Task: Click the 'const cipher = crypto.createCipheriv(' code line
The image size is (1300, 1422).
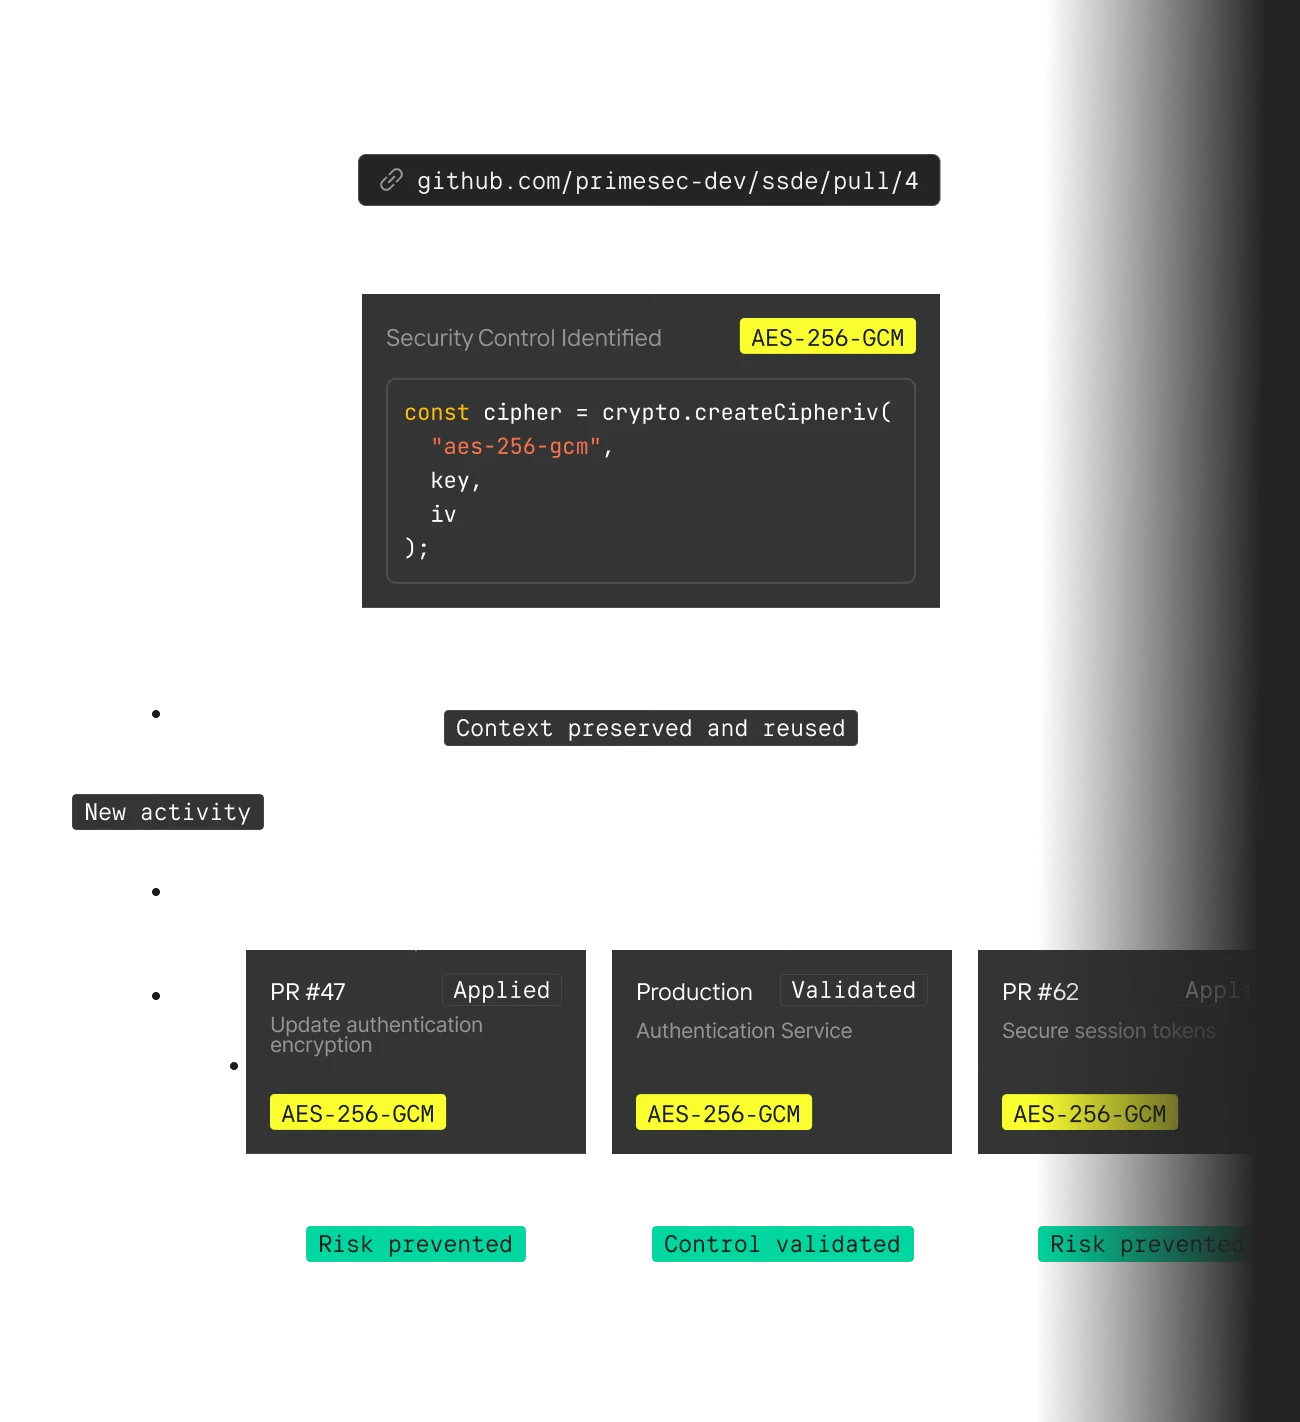Action: tap(647, 412)
